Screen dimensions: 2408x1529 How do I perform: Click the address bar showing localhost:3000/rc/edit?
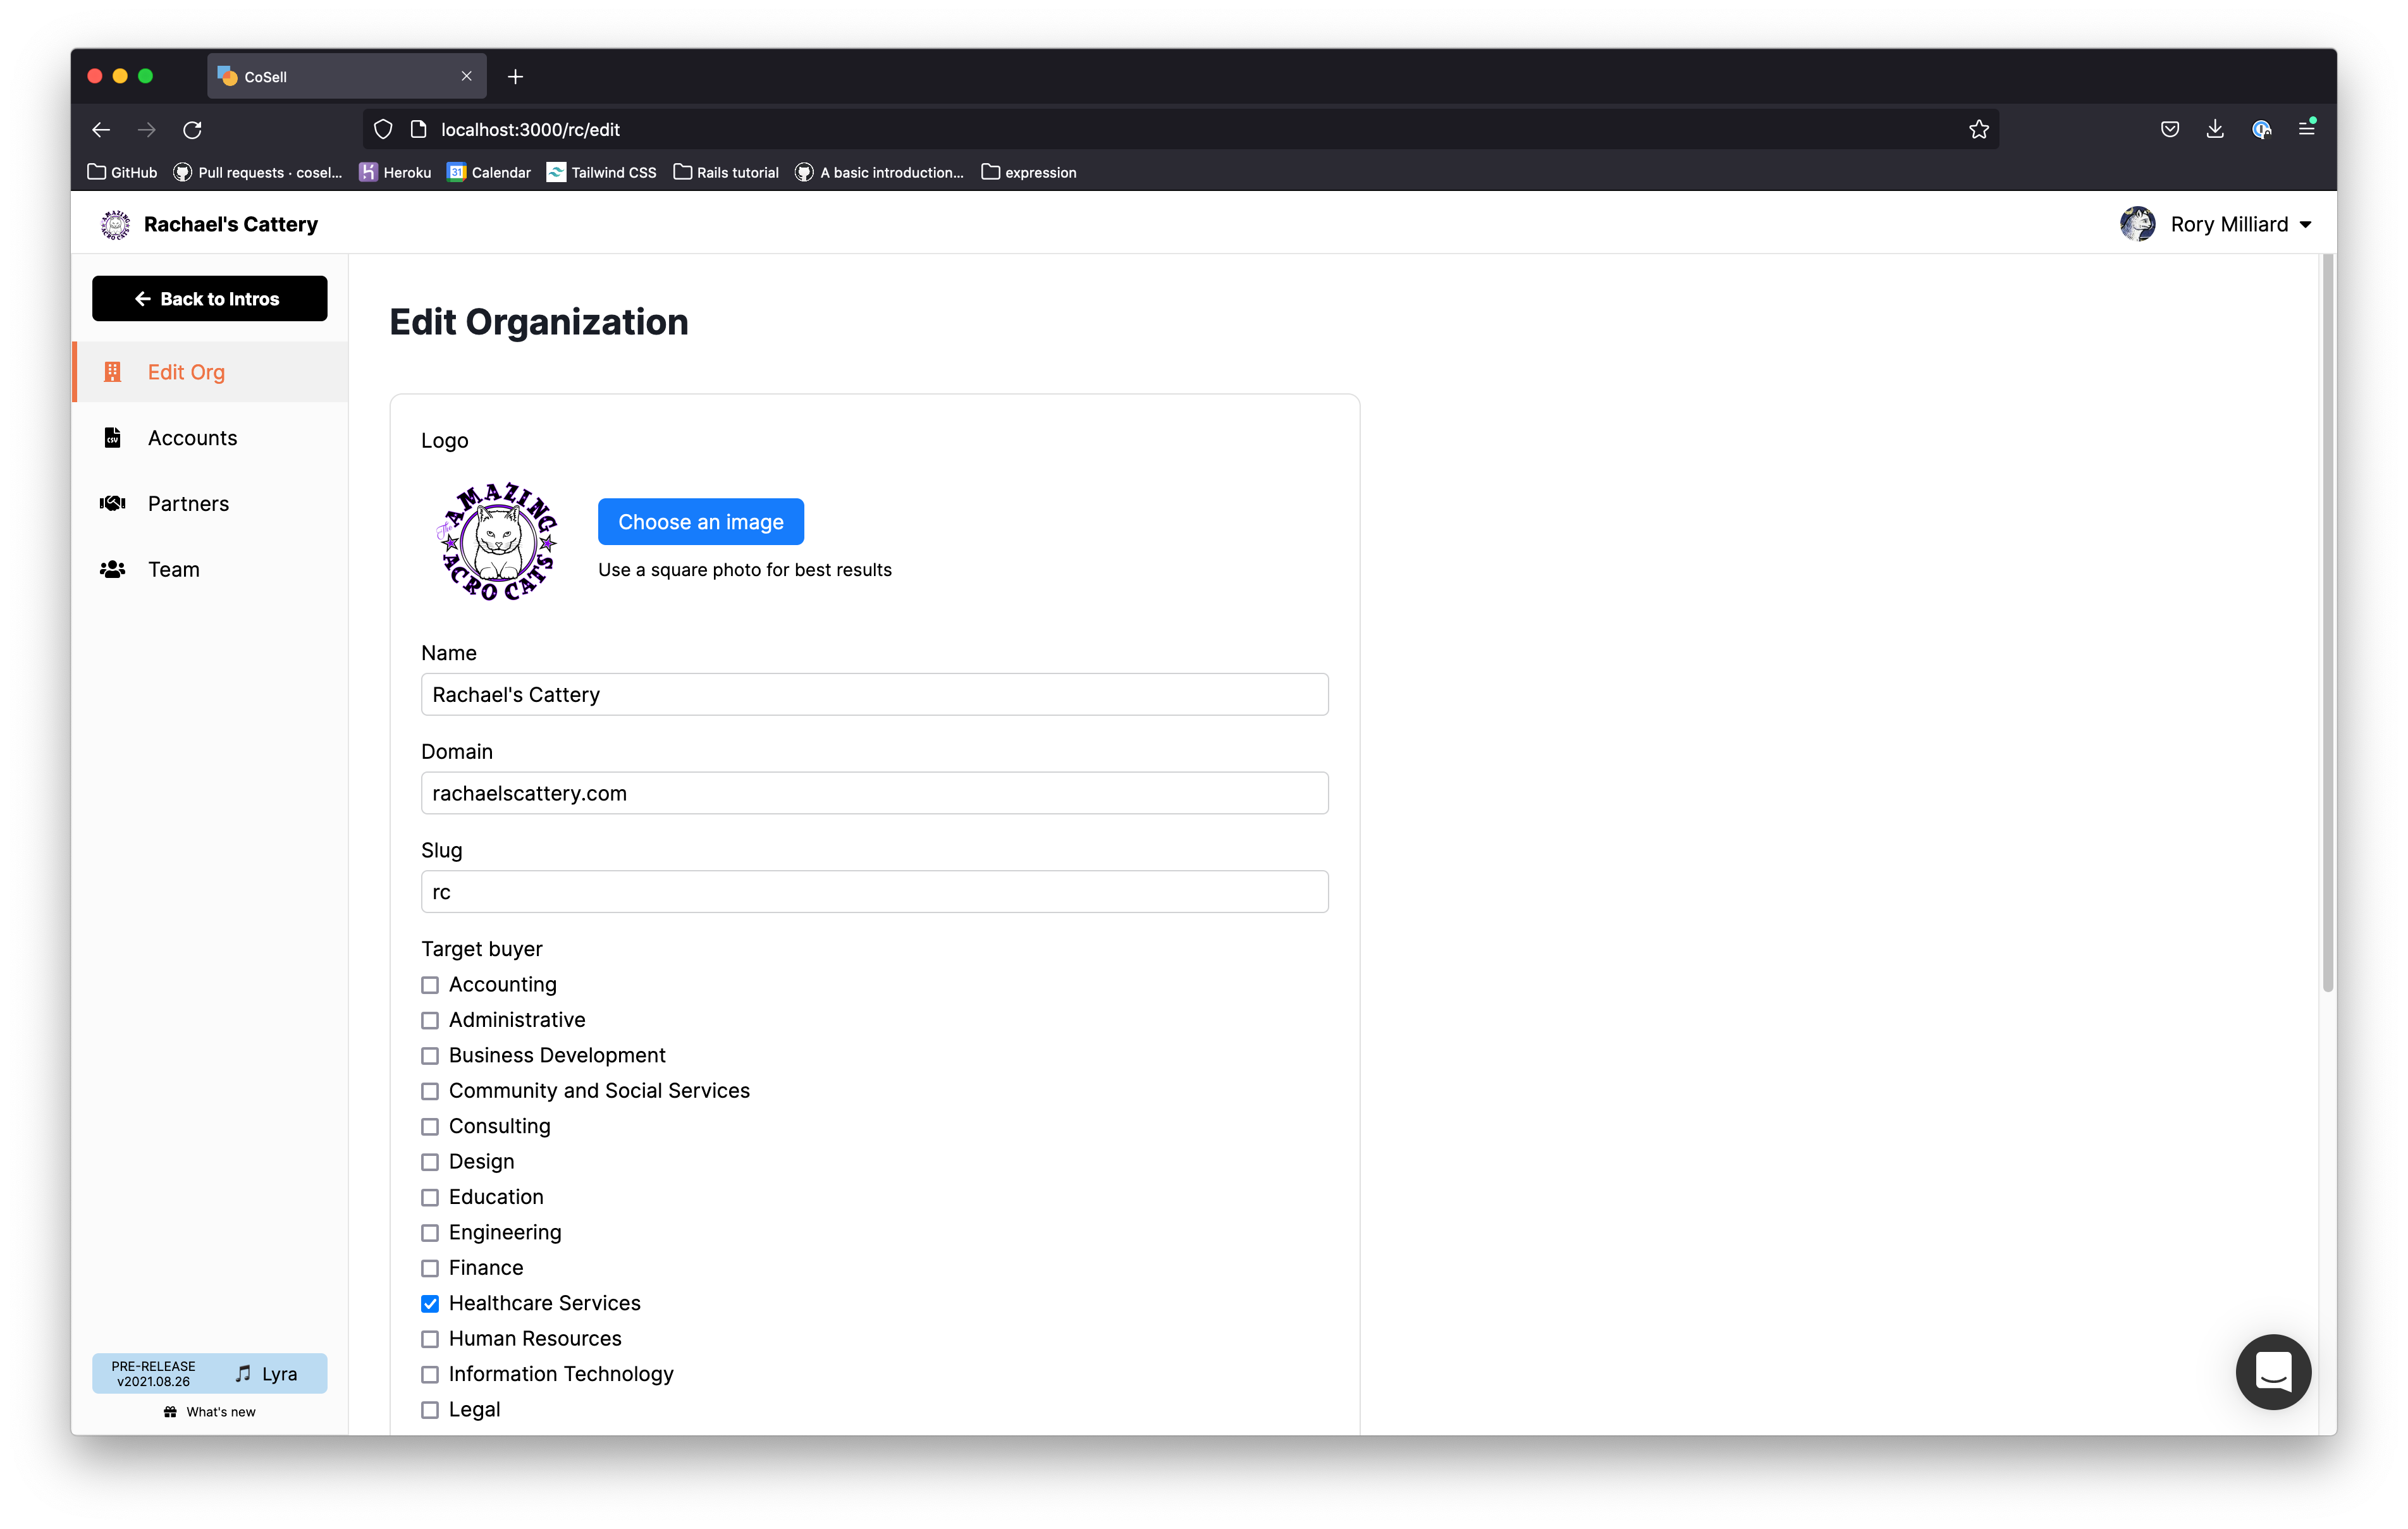pos(1180,130)
